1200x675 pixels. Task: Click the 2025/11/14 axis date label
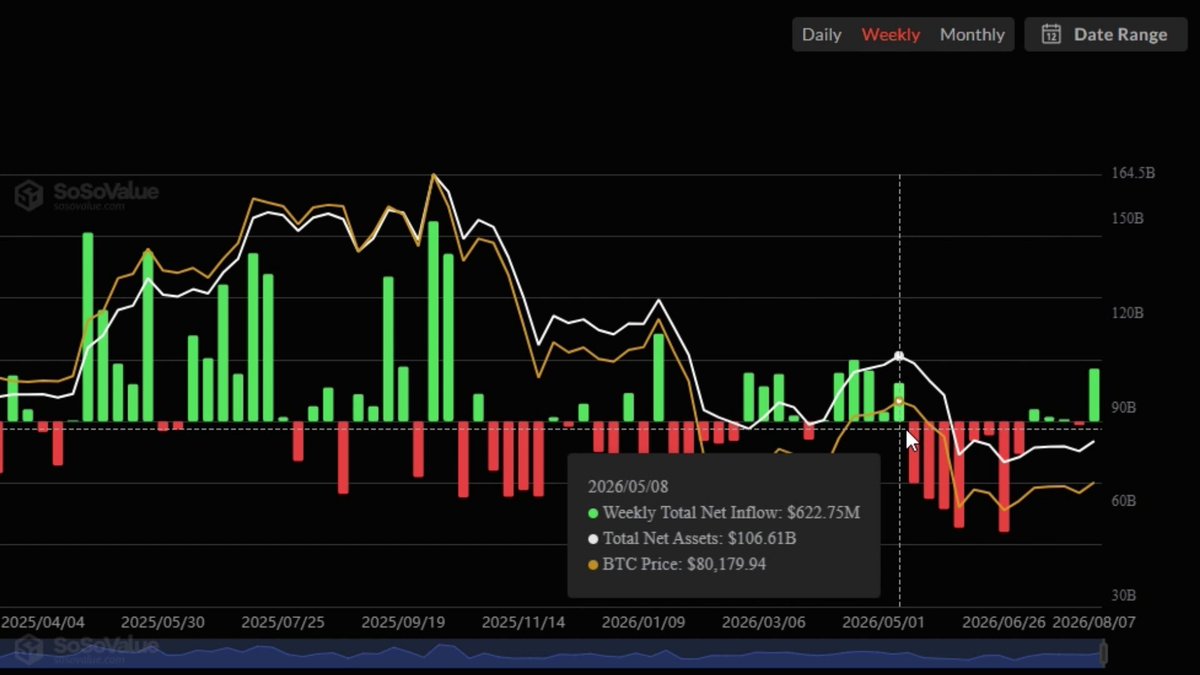(523, 621)
